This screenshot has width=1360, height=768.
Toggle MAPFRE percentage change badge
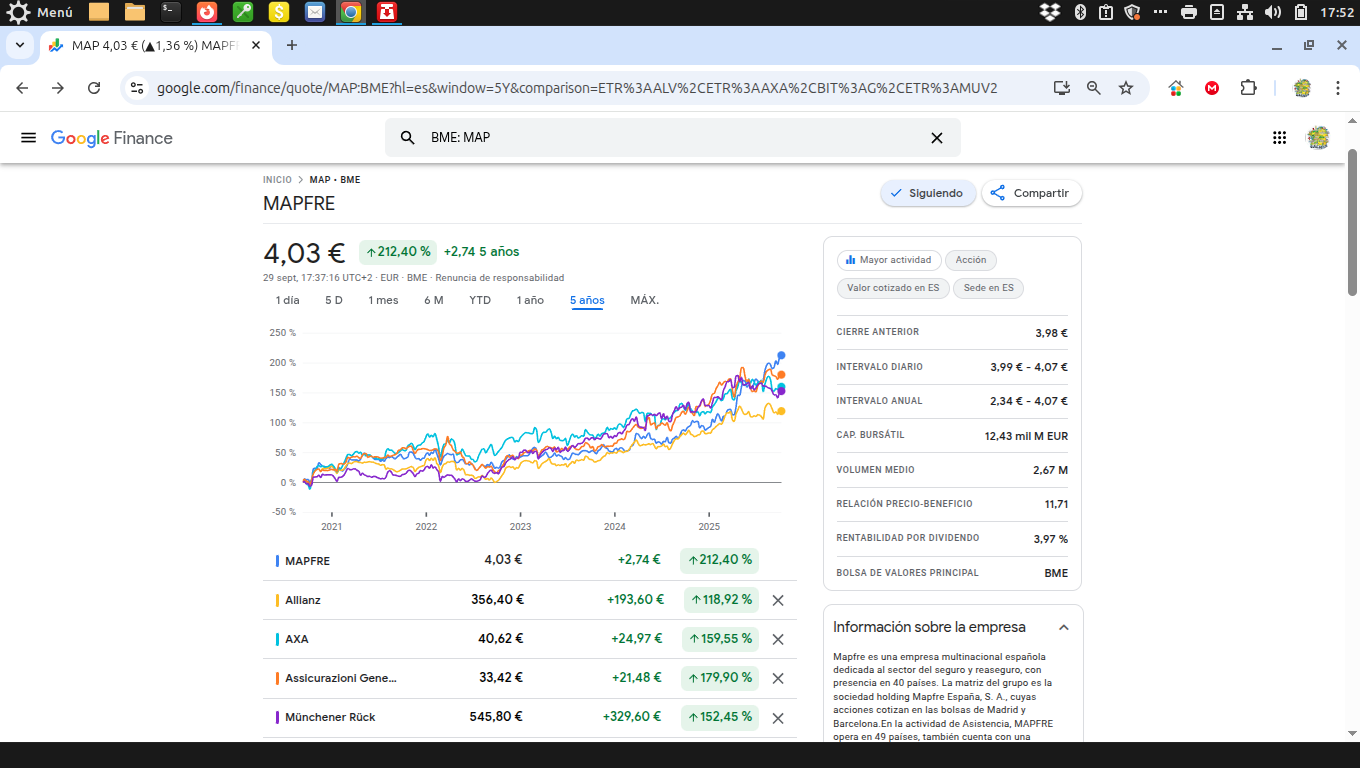coord(719,560)
